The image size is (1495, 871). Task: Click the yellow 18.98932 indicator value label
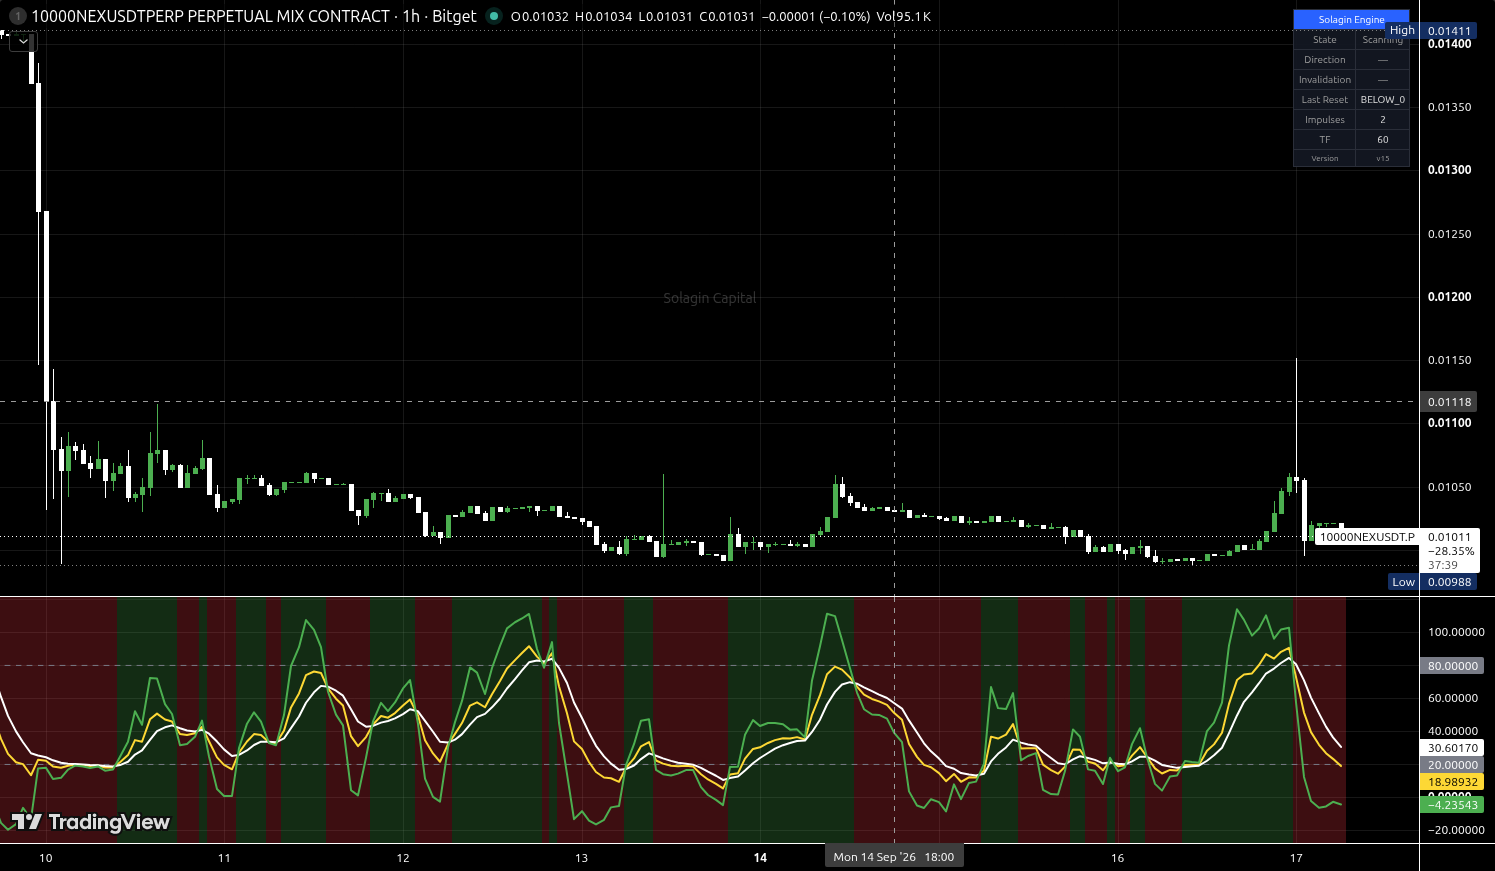click(x=1452, y=782)
